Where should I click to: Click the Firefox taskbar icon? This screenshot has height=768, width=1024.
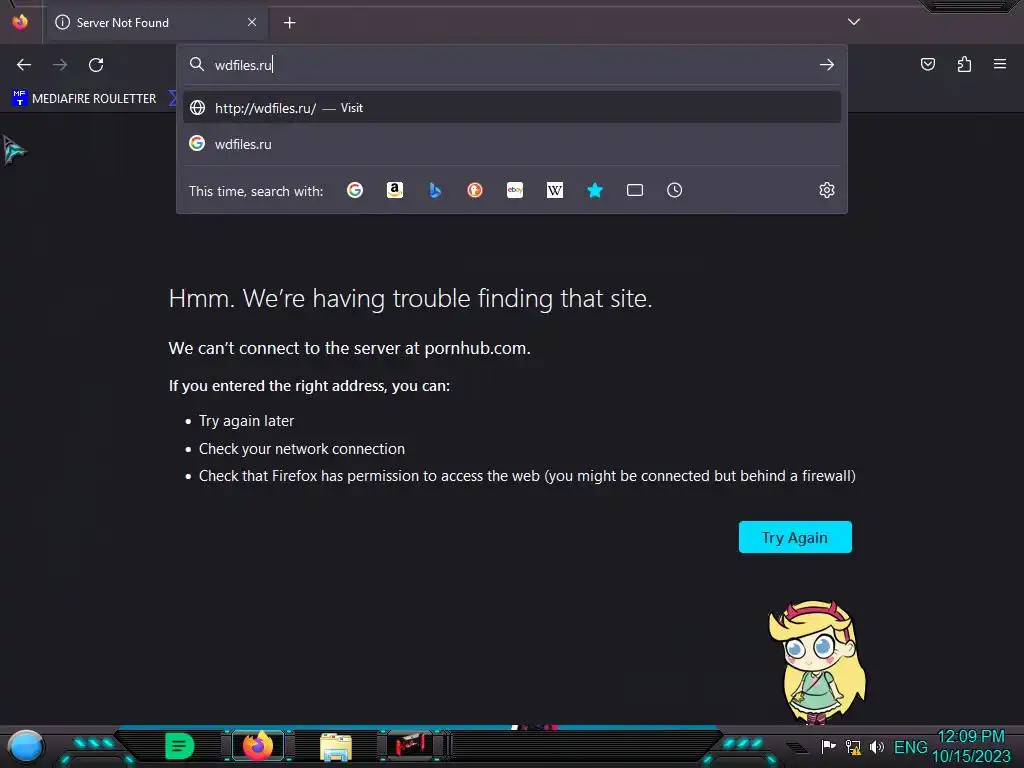click(257, 746)
